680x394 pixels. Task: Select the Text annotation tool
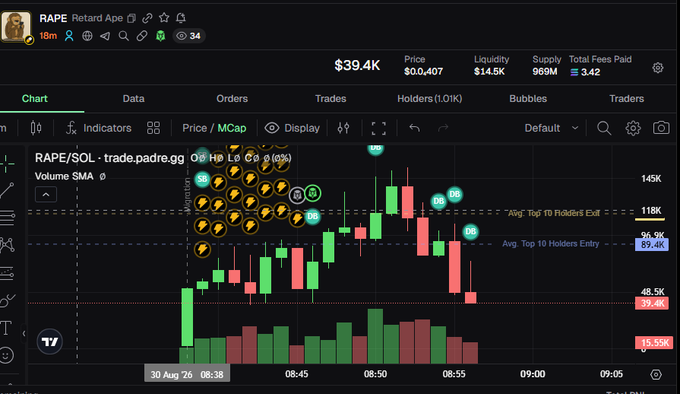[6, 328]
